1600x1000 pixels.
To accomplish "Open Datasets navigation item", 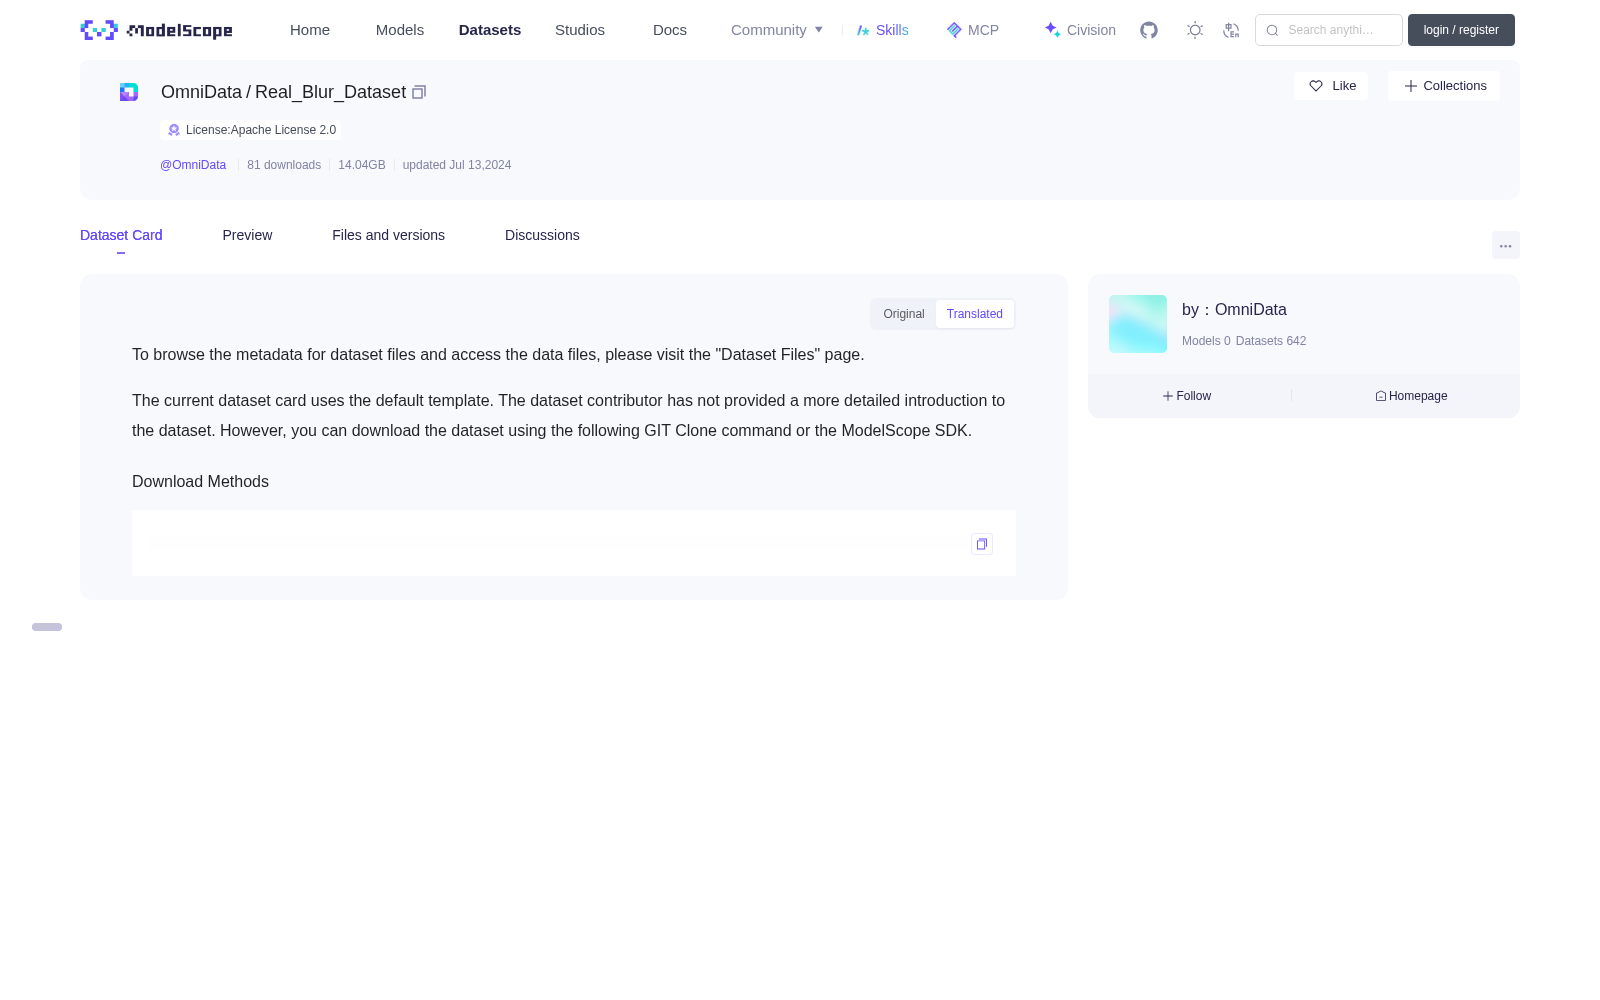I will (490, 30).
